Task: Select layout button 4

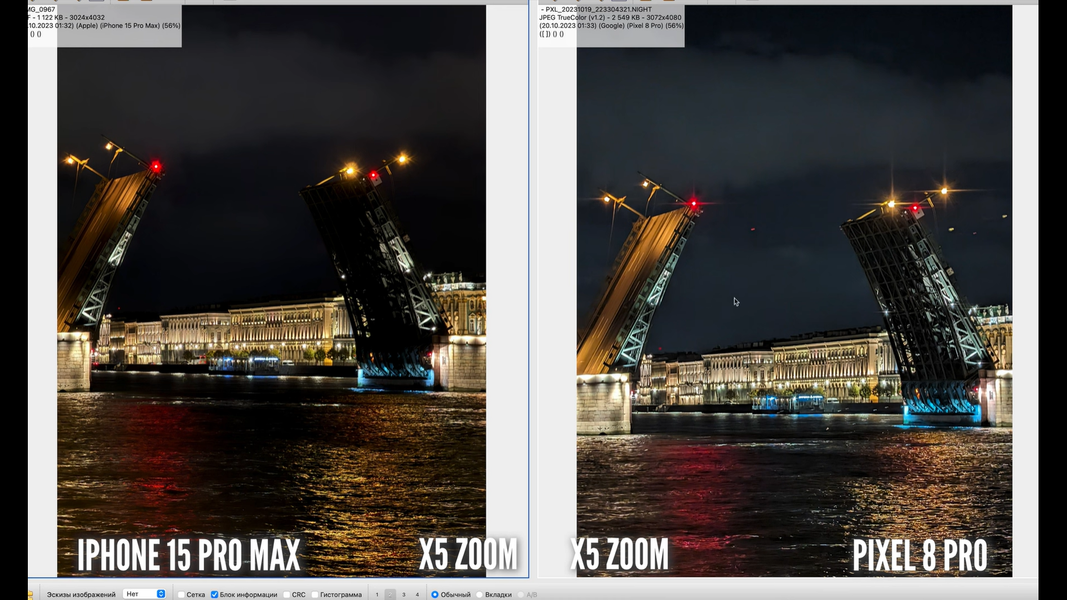Action: (417, 595)
